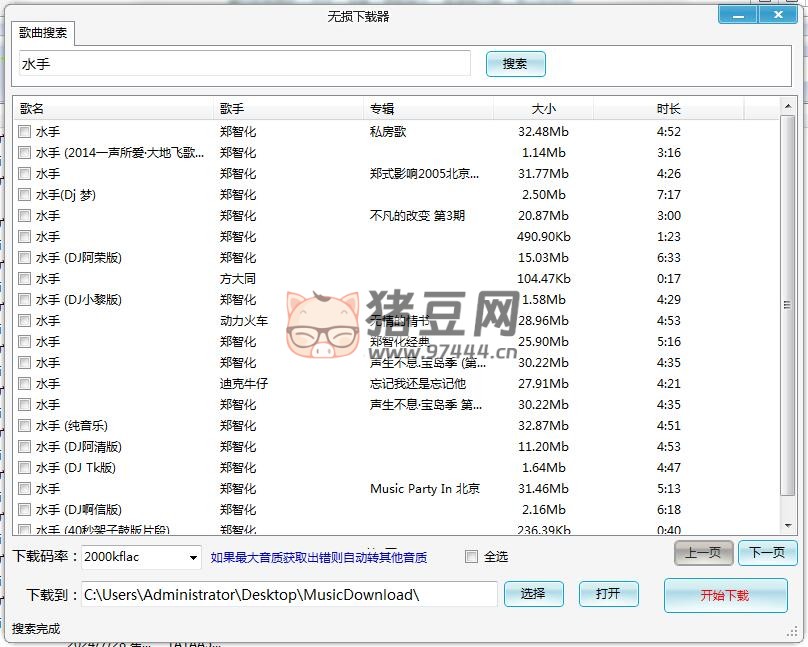Check the 水手 by 迪克牛仔 row
Image resolution: width=808 pixels, height=647 pixels.
point(24,384)
